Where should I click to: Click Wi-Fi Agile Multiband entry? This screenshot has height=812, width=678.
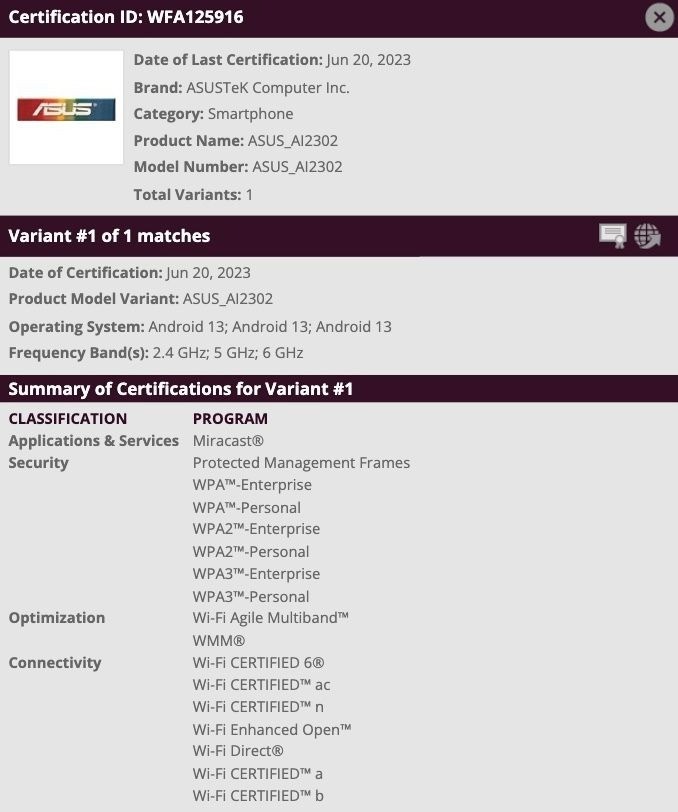tap(270, 617)
